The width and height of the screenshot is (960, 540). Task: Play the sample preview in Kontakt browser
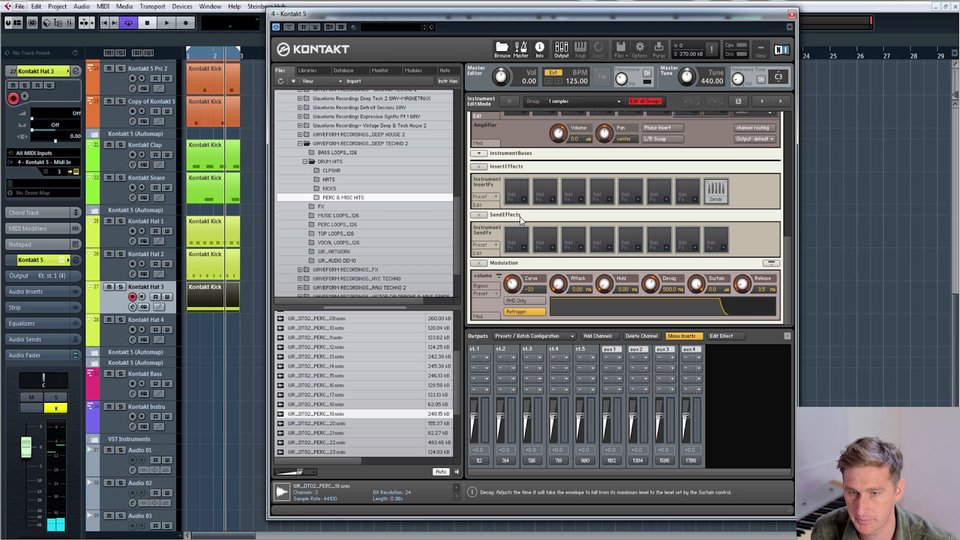282,491
